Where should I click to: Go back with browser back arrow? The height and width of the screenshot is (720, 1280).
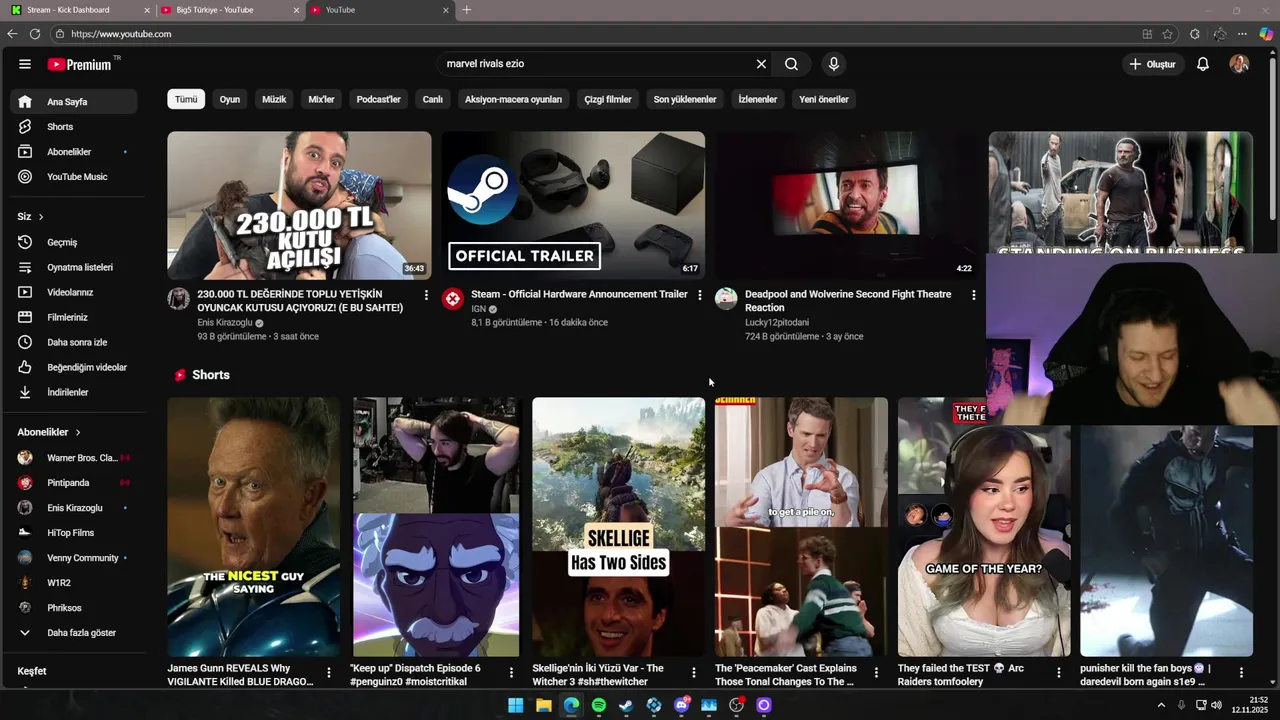point(12,34)
